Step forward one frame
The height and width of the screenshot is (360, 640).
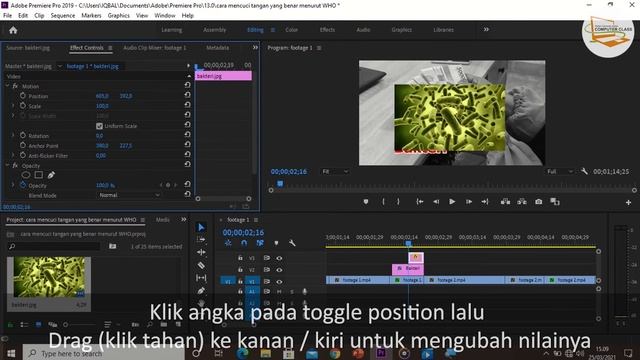(x=469, y=202)
